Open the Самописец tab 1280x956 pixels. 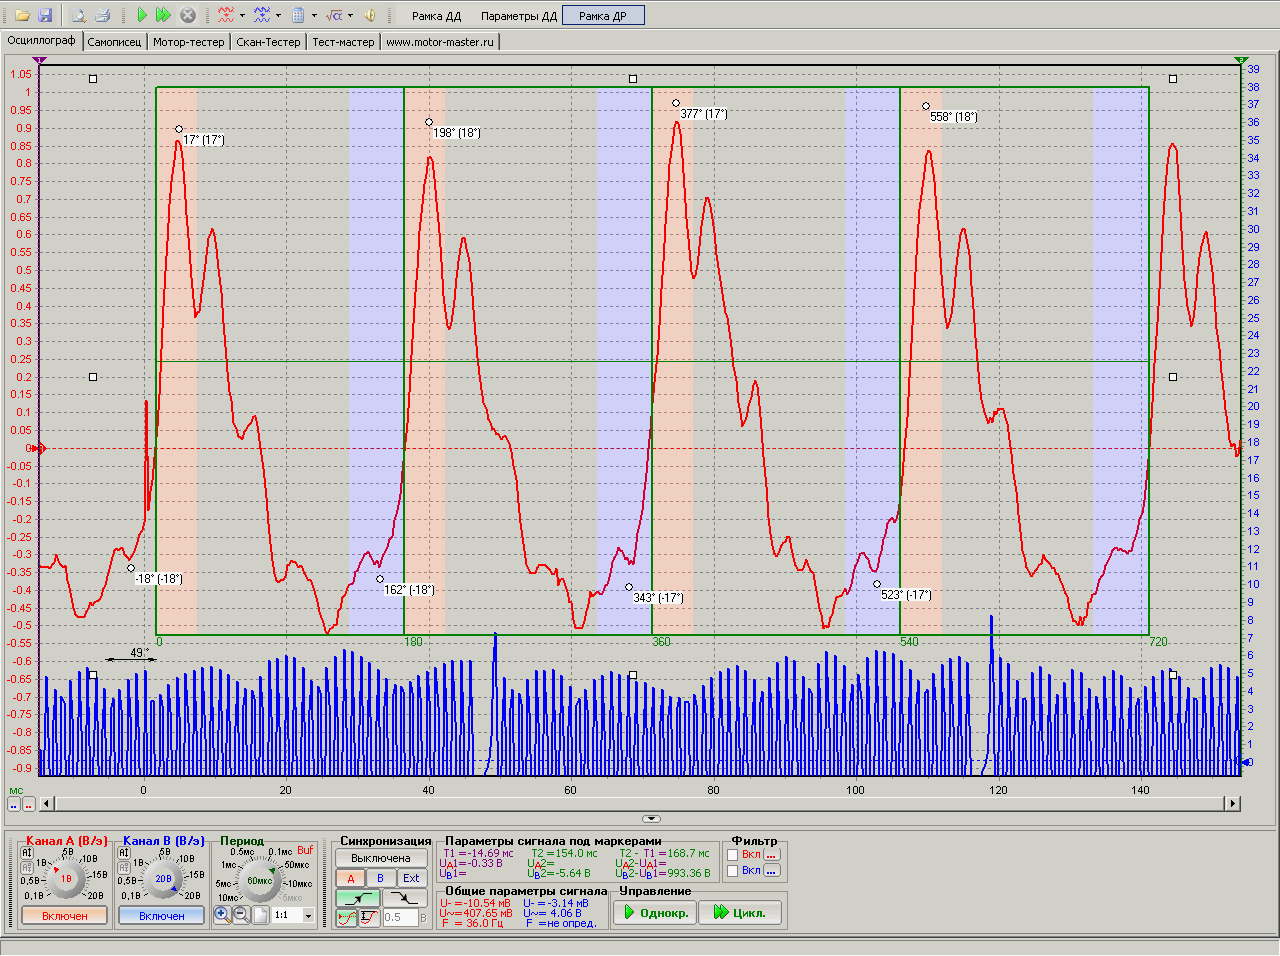[x=114, y=42]
